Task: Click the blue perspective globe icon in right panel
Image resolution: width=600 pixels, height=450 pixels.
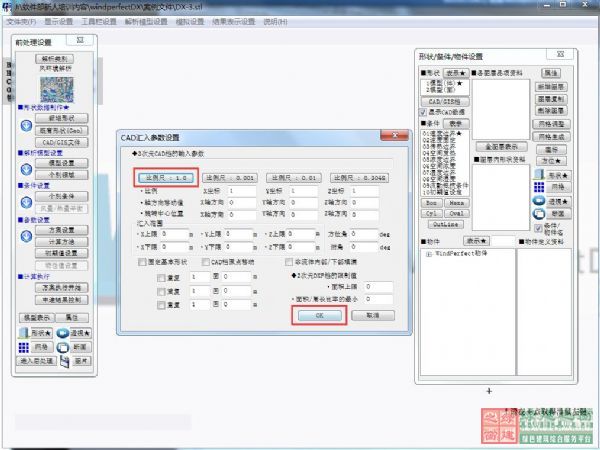Action: click(x=537, y=201)
